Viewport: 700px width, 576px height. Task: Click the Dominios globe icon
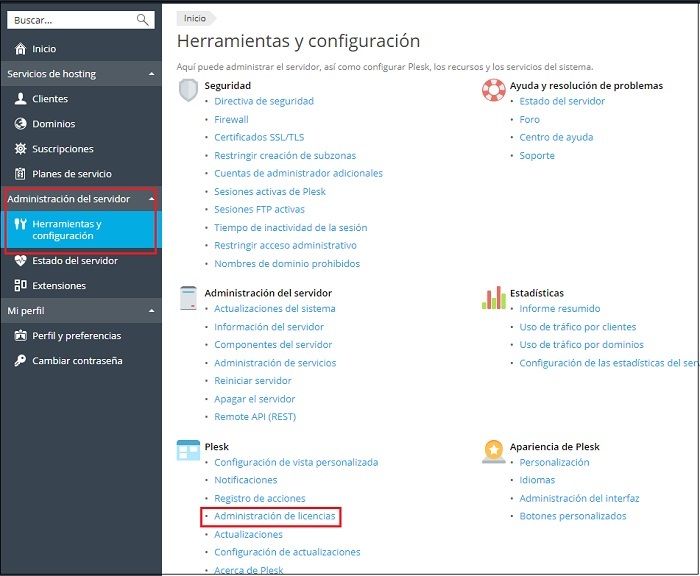20,124
